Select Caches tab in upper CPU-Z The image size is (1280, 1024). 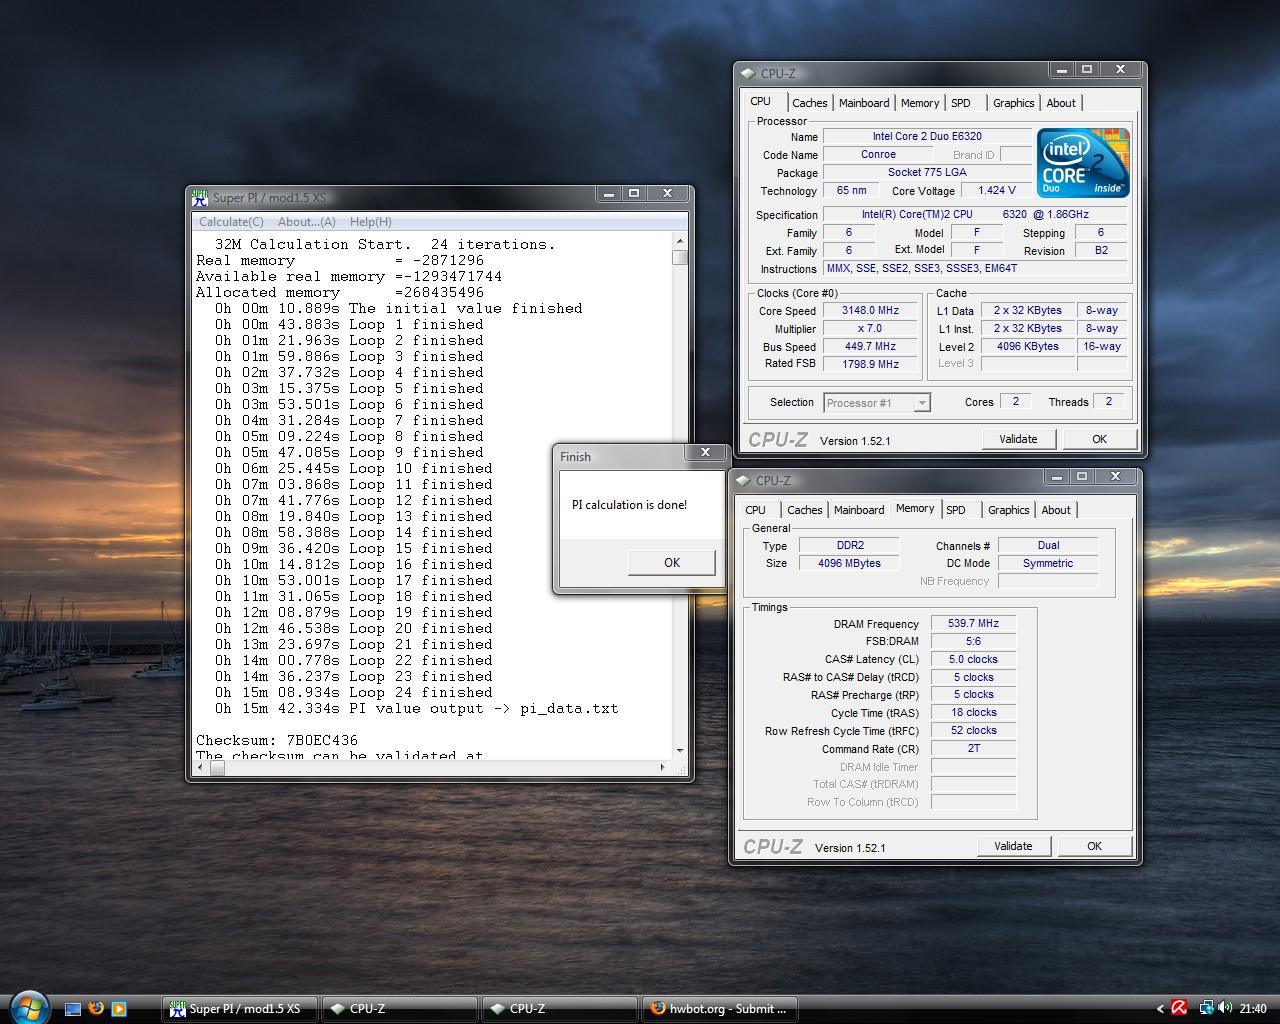click(x=809, y=103)
